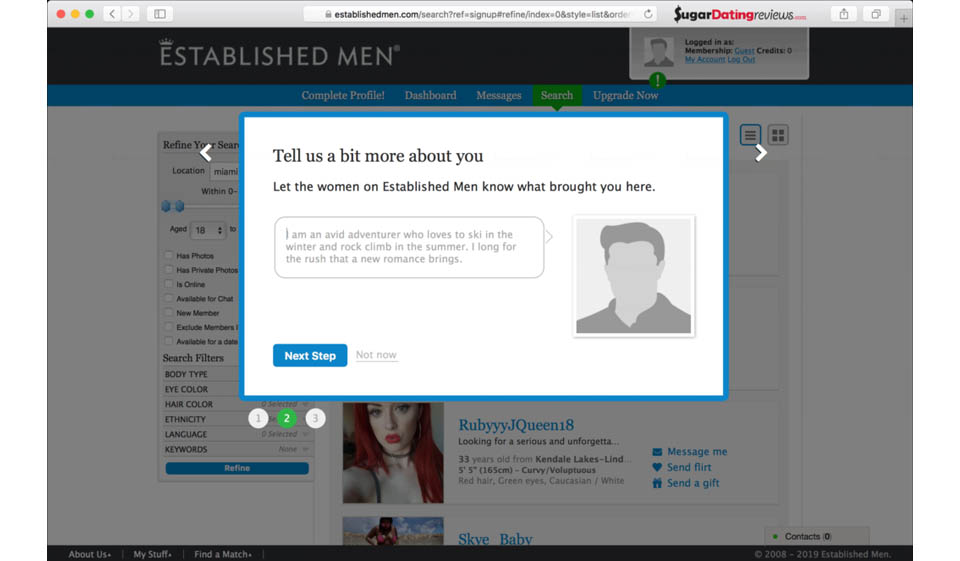
Task: Open the minimum age 18 dropdown
Action: pos(208,230)
